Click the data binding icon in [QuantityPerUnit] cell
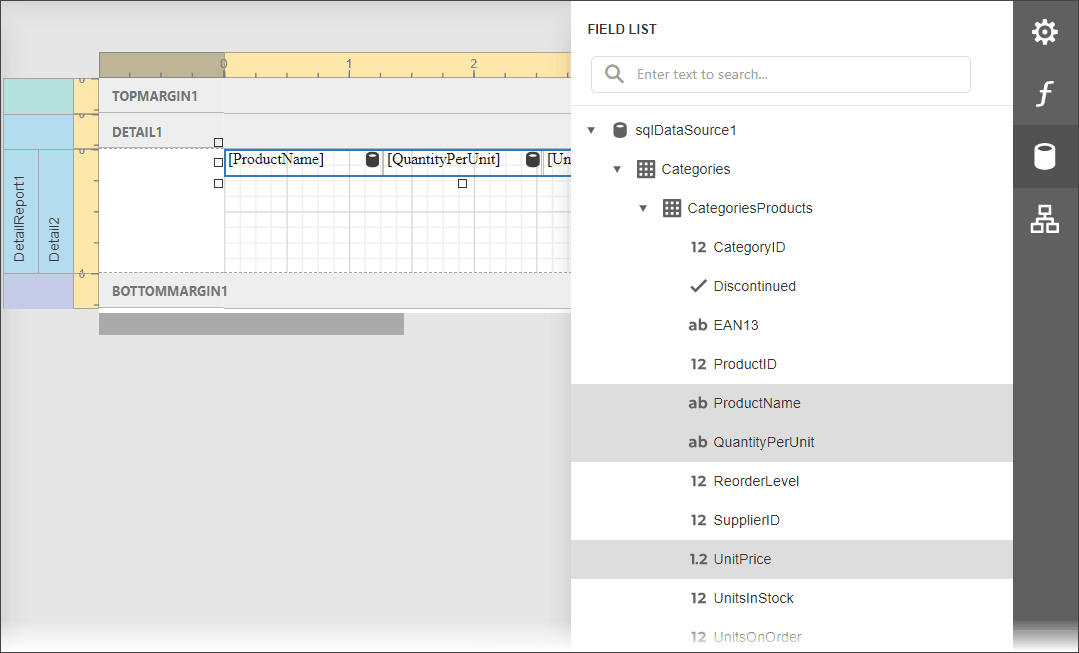This screenshot has width=1079, height=653. (x=530, y=159)
